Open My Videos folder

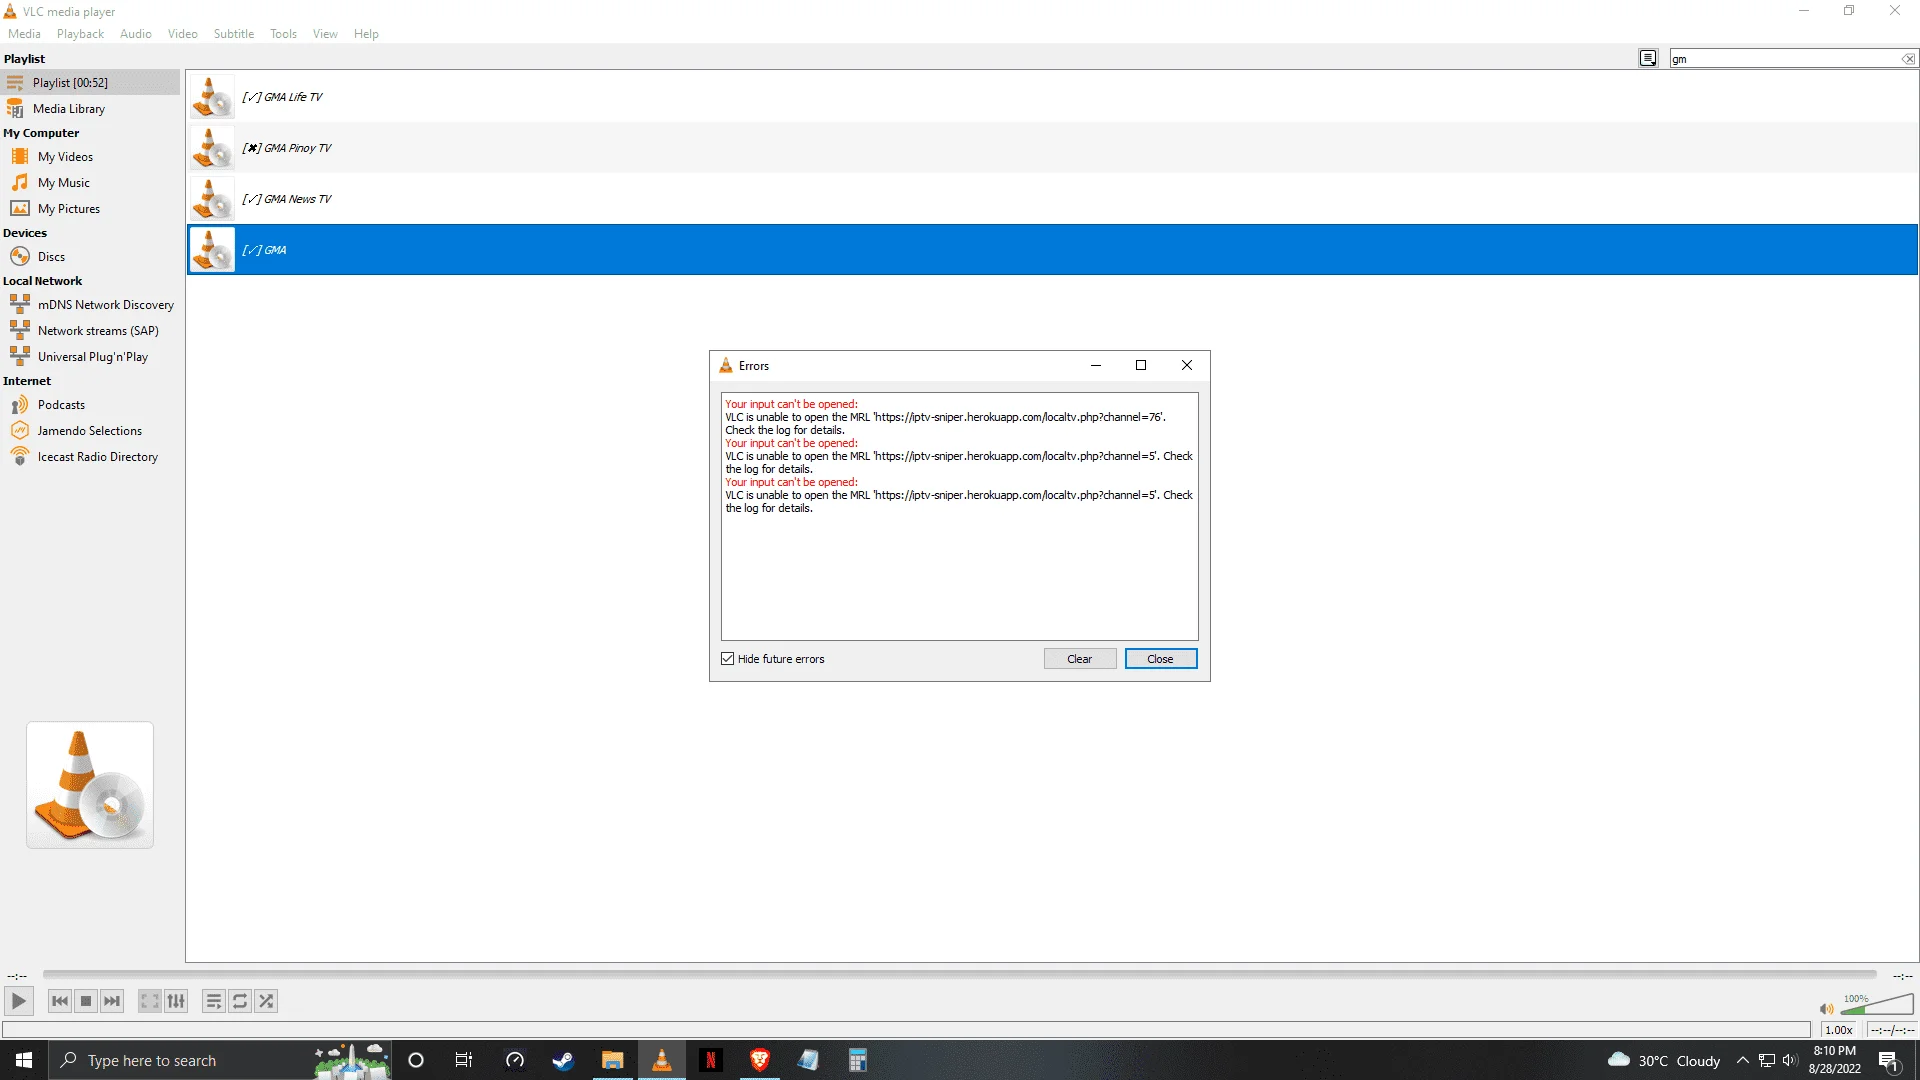click(x=90, y=157)
